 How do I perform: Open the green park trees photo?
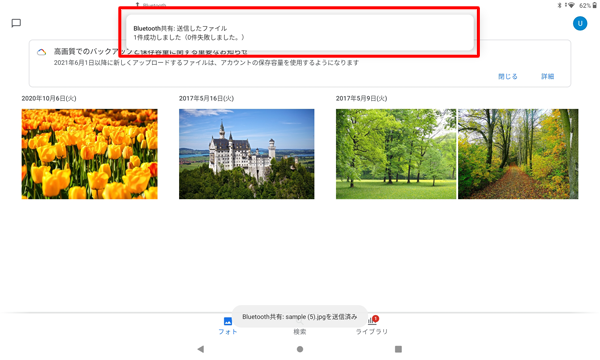coord(396,154)
